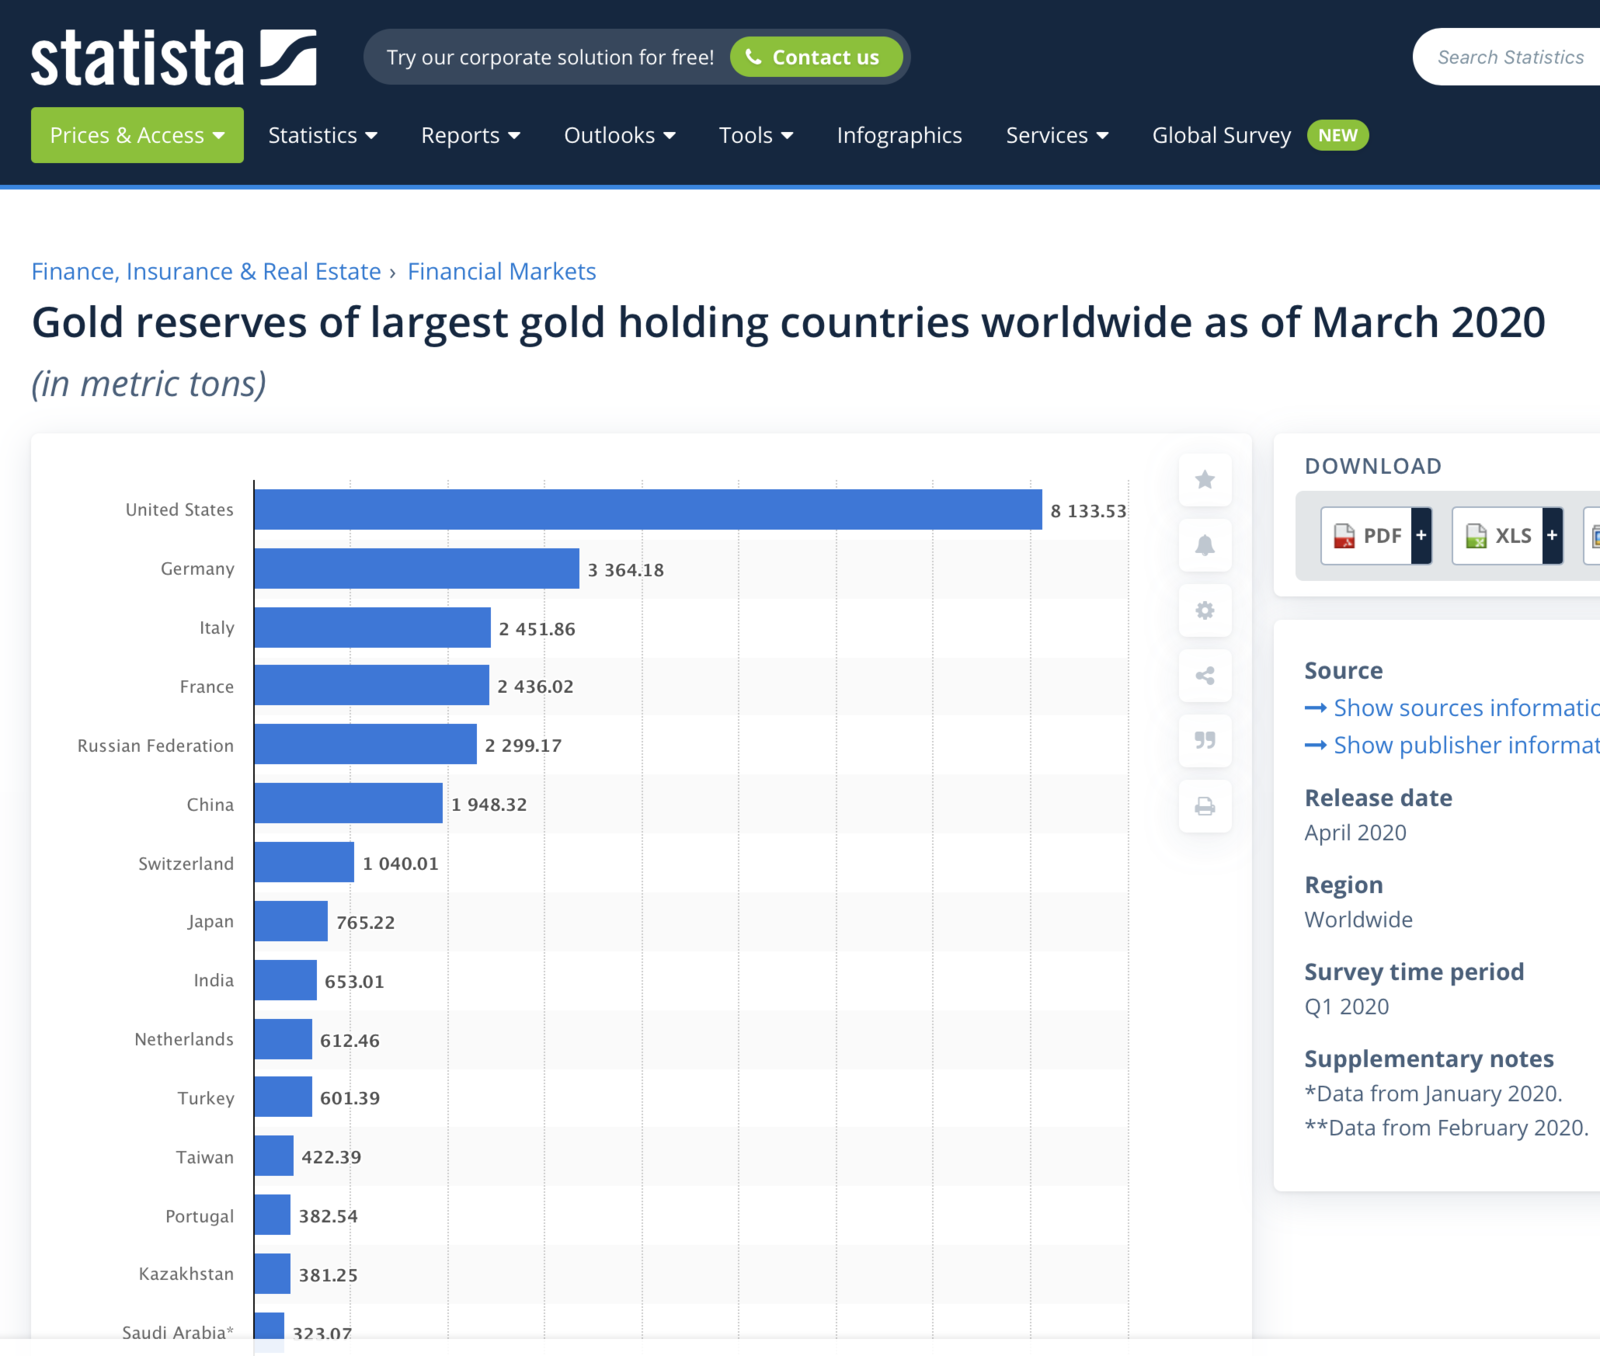Click the NEW badge next to Global Survey
The width and height of the screenshot is (1600, 1356).
(x=1338, y=135)
